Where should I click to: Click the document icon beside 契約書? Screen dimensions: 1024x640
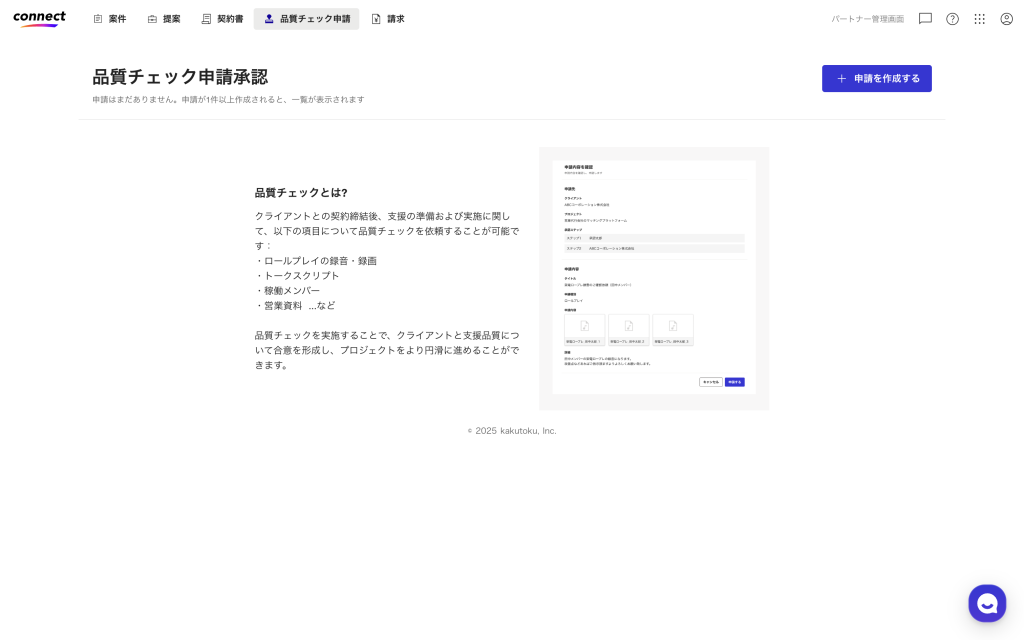(x=206, y=19)
